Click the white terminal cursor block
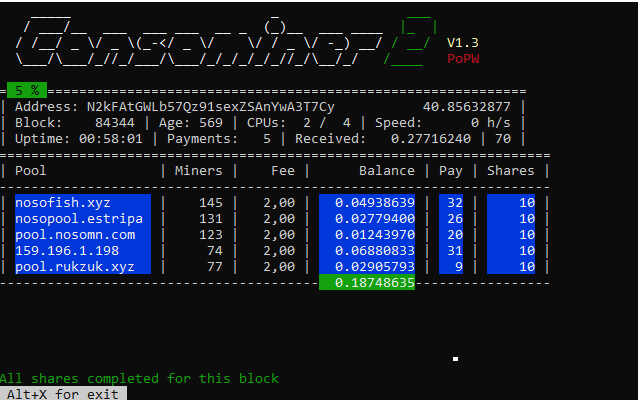The image size is (638, 400). (455, 359)
